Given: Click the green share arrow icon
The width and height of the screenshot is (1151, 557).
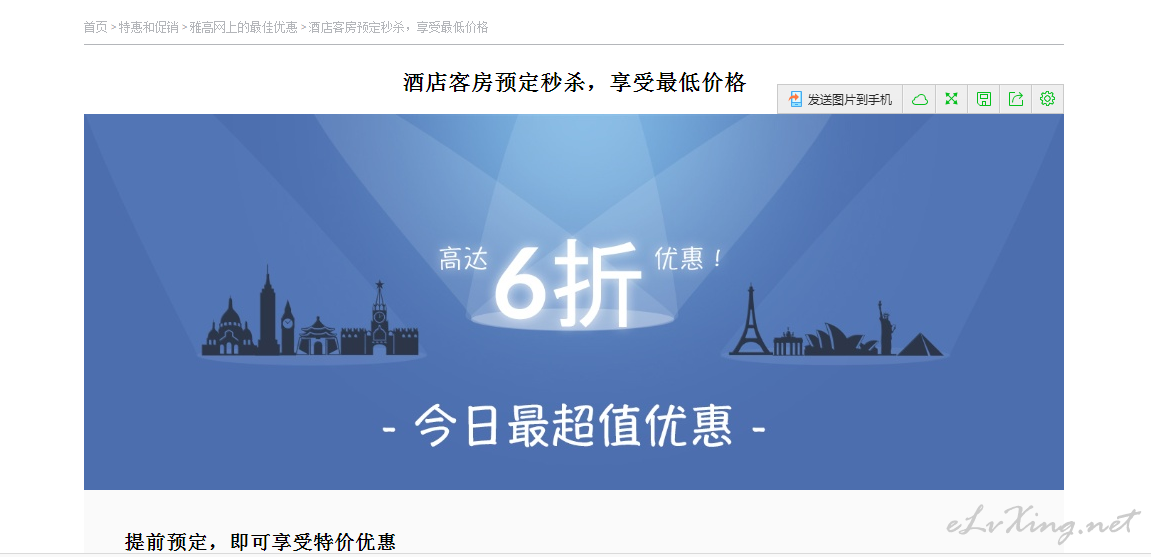Looking at the screenshot, I should [1016, 99].
